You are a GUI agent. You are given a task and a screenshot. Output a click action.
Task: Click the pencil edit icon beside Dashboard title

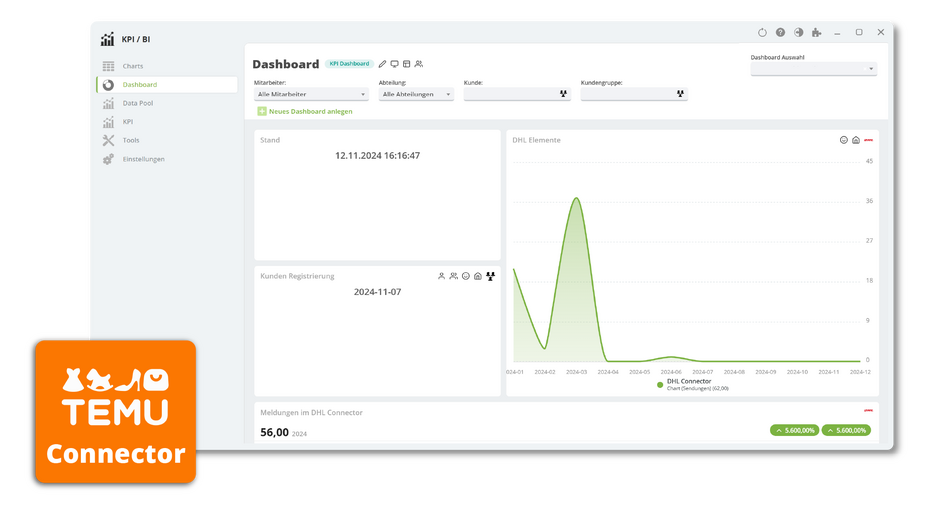(x=382, y=64)
